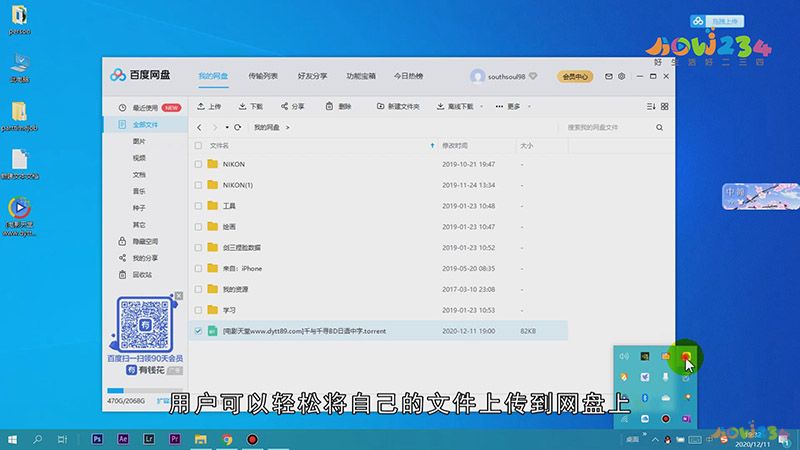Open the 上传 upload toolbar button
The image size is (800, 450).
pos(209,106)
